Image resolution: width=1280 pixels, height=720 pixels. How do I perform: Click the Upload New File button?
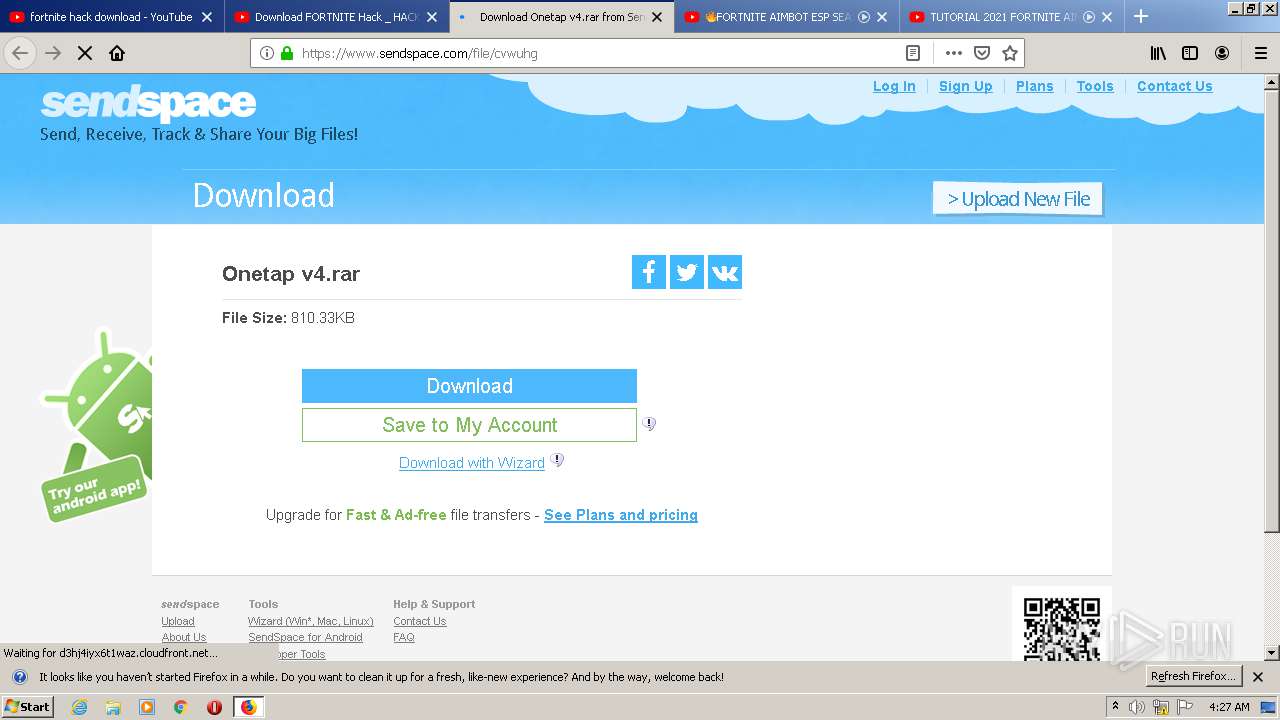tap(1018, 199)
